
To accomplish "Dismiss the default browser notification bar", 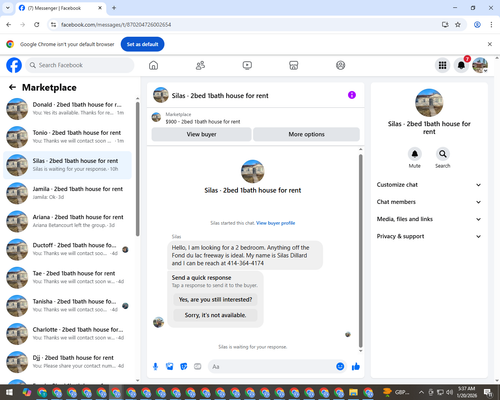I will click(490, 44).
